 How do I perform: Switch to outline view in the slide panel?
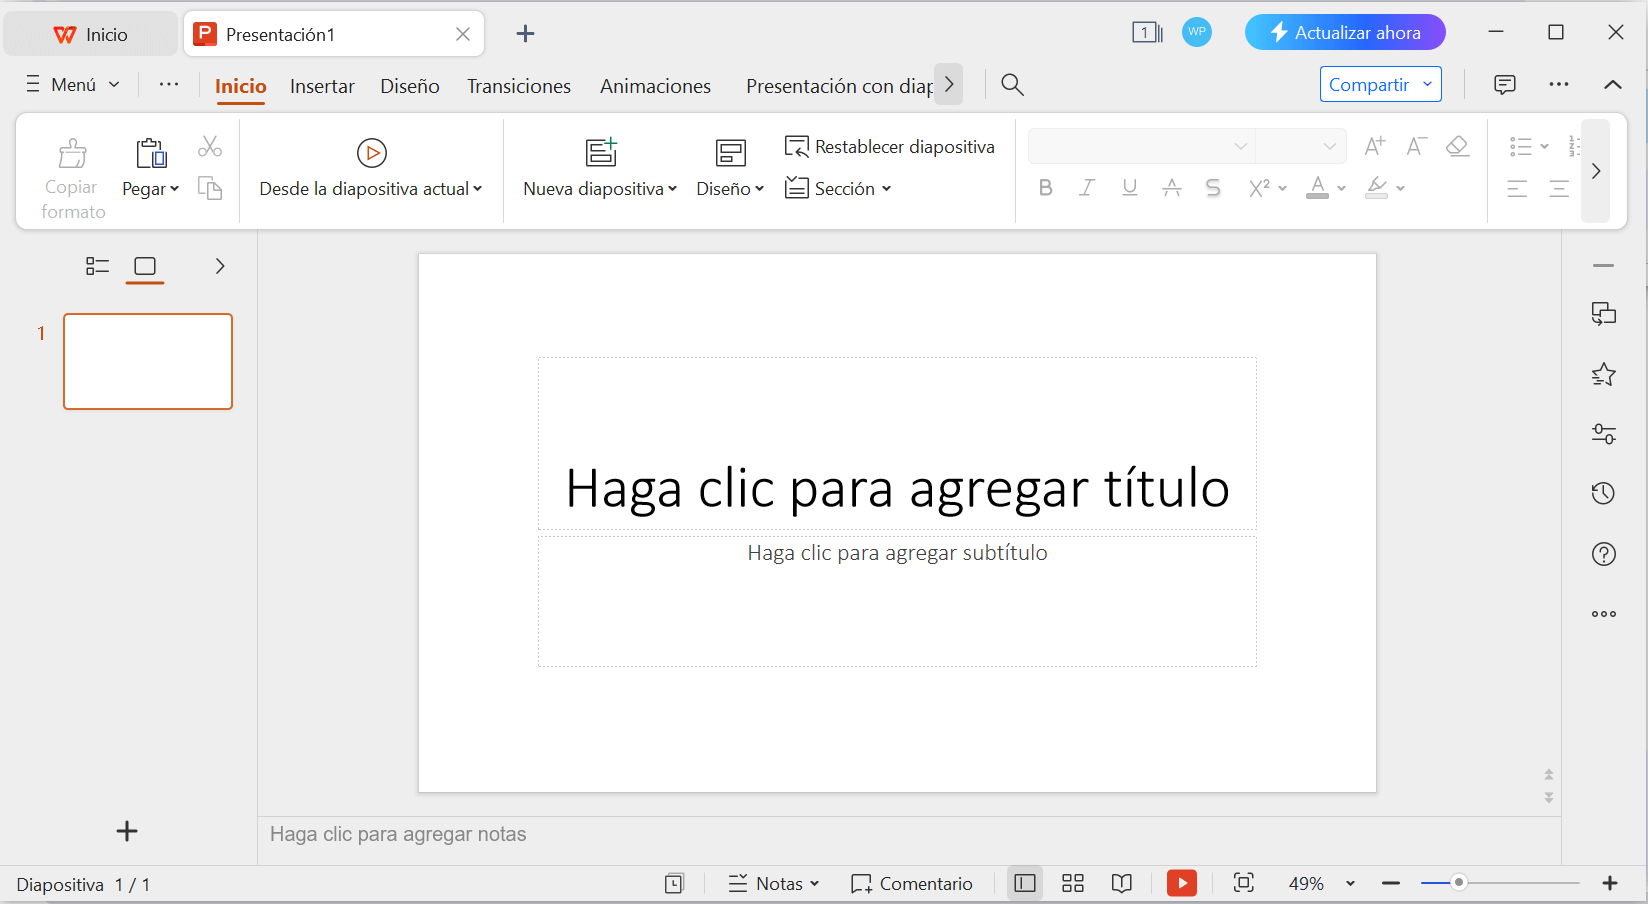point(97,266)
